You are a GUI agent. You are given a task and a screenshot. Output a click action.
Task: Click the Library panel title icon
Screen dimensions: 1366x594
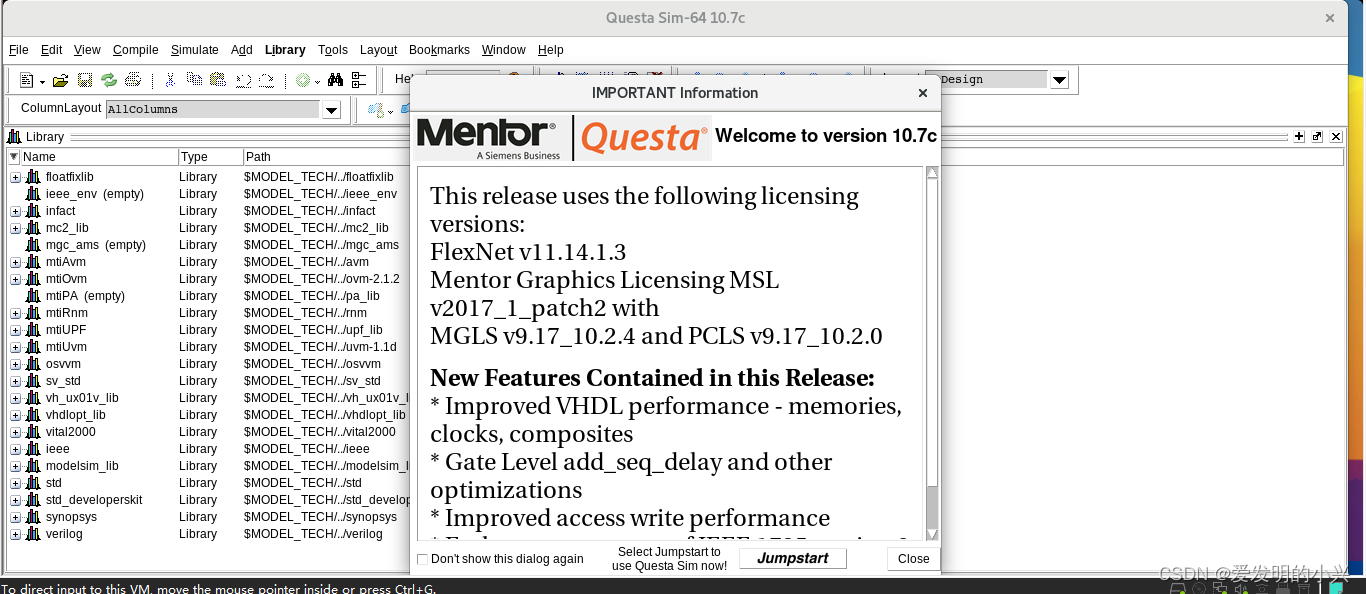point(14,137)
